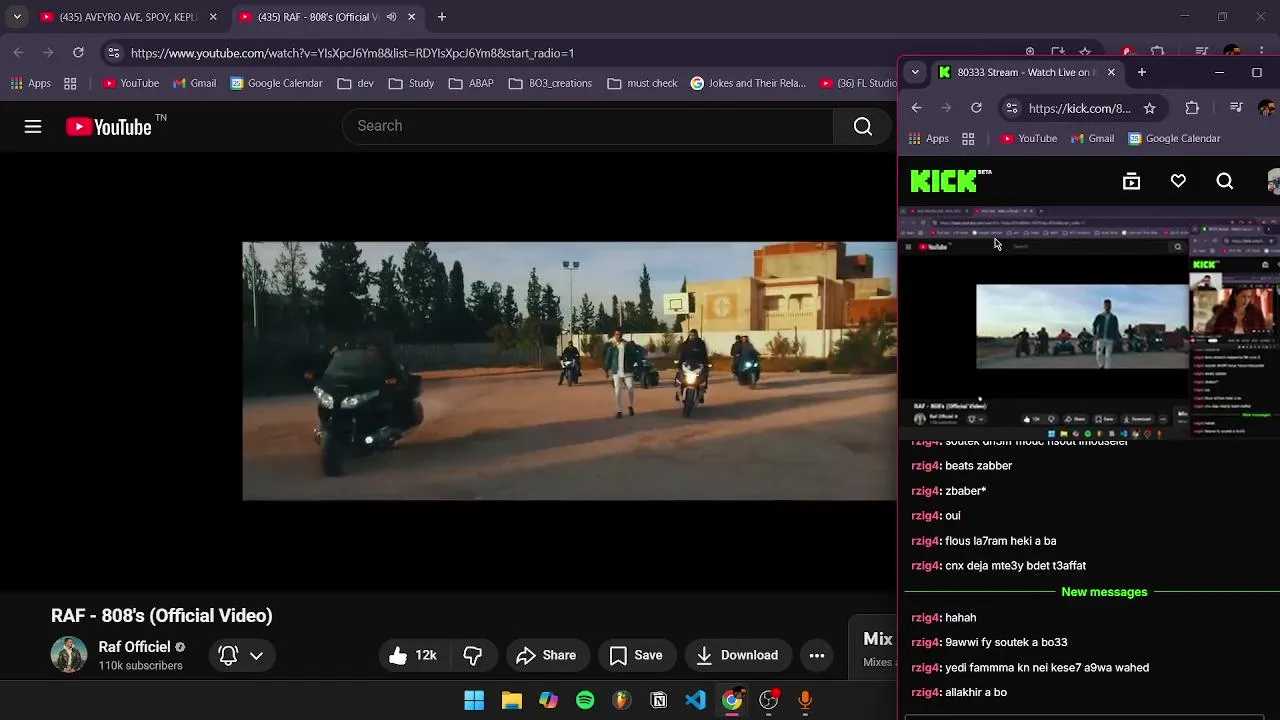Download the RAF 808's video
Screen dimensions: 1280x720
pos(737,655)
